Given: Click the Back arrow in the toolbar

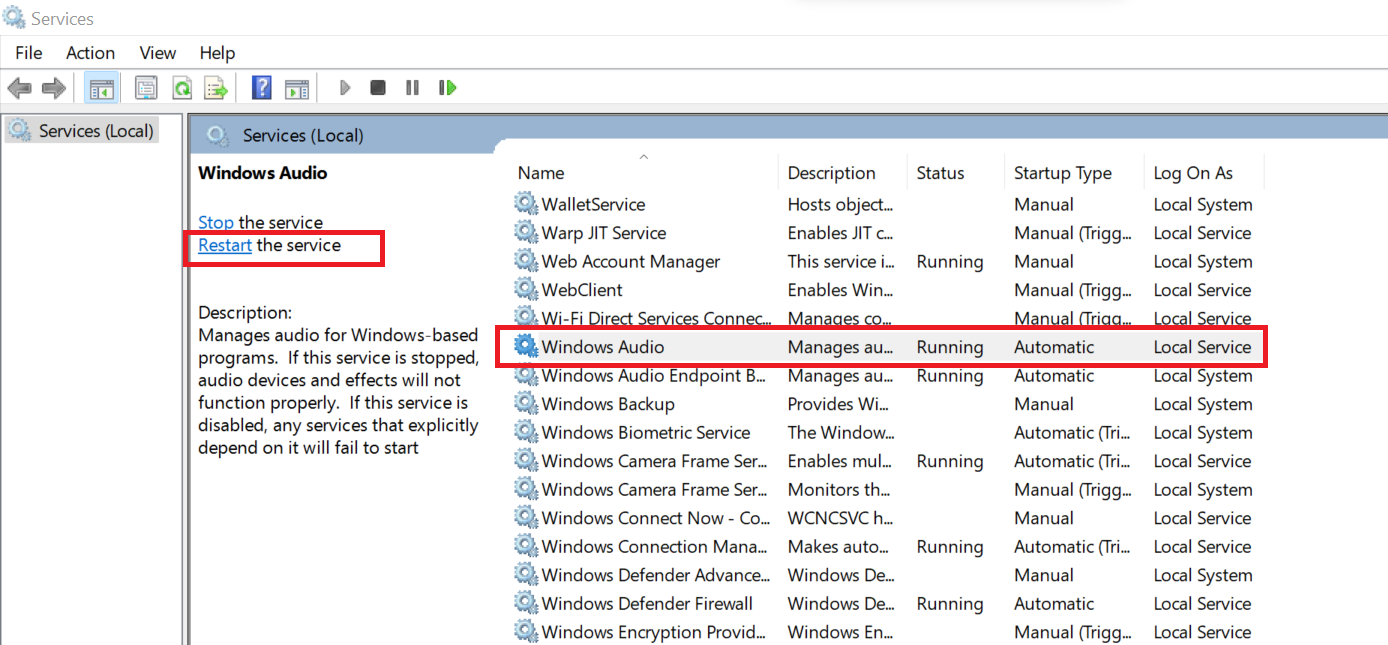Looking at the screenshot, I should pyautogui.click(x=19, y=88).
